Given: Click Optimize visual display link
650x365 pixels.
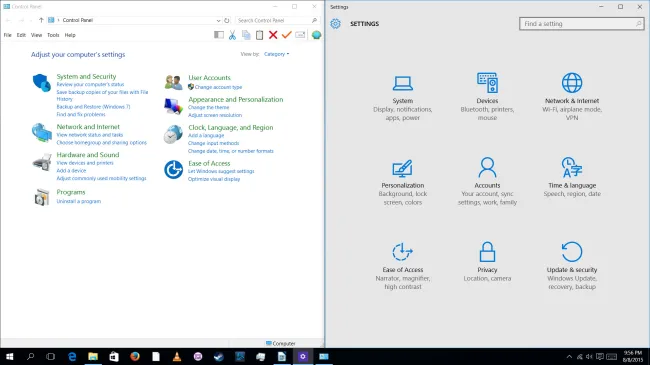Looking at the screenshot, I should coord(214,179).
